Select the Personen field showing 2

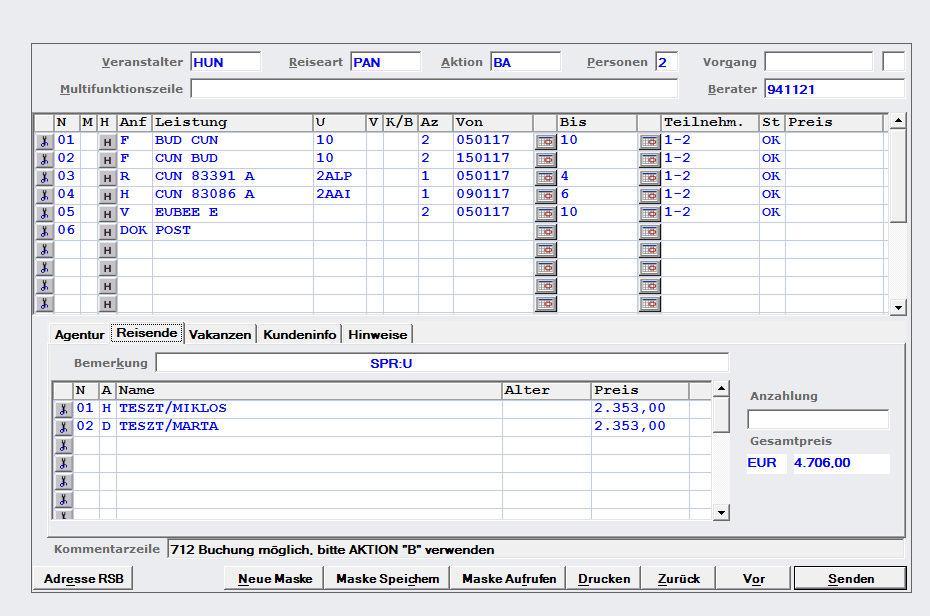pyautogui.click(x=667, y=62)
